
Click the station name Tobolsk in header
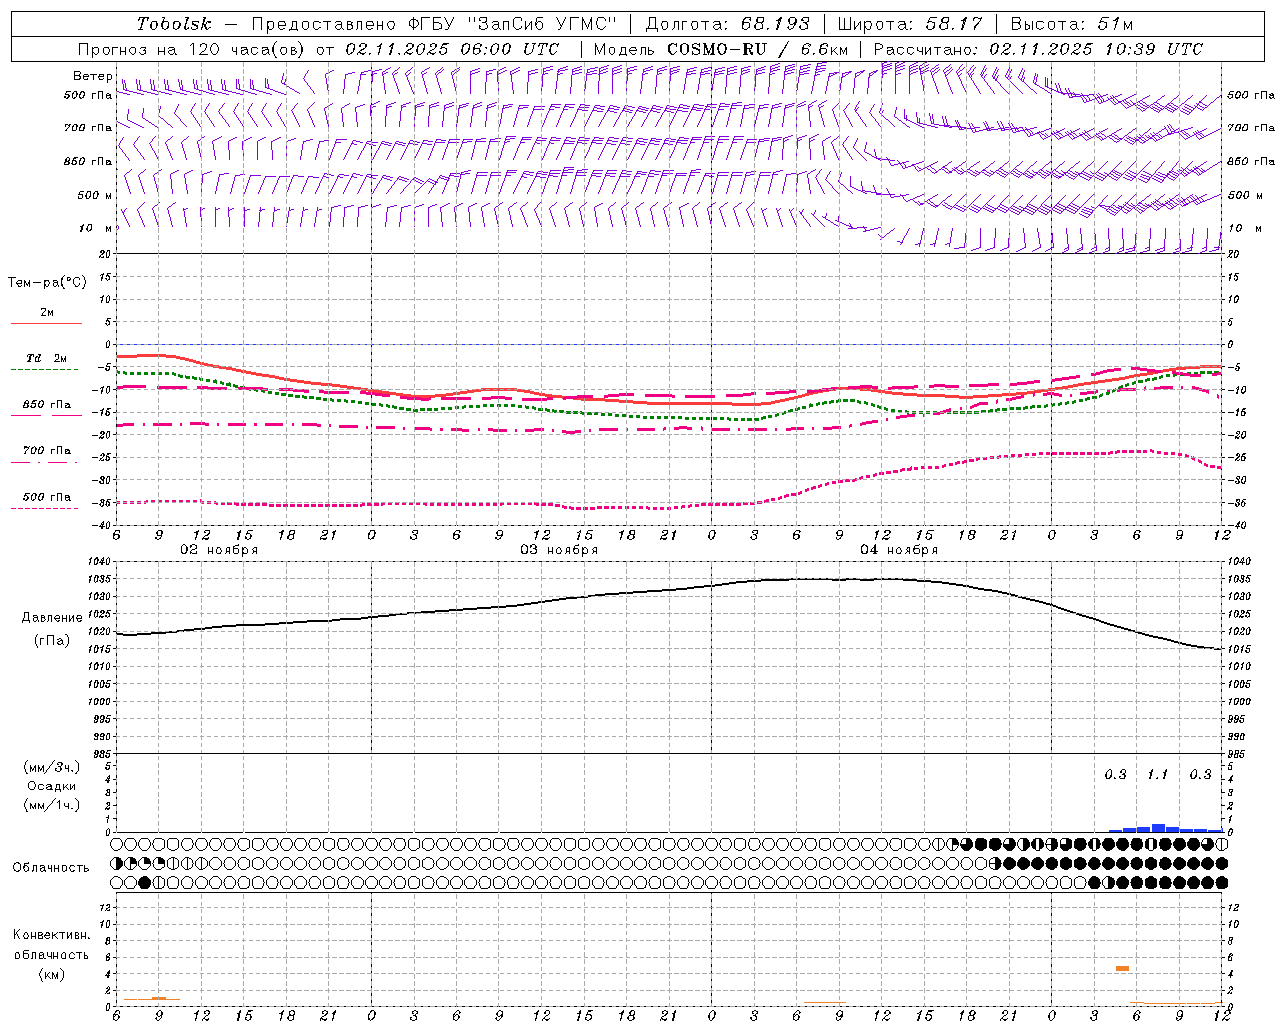point(175,24)
